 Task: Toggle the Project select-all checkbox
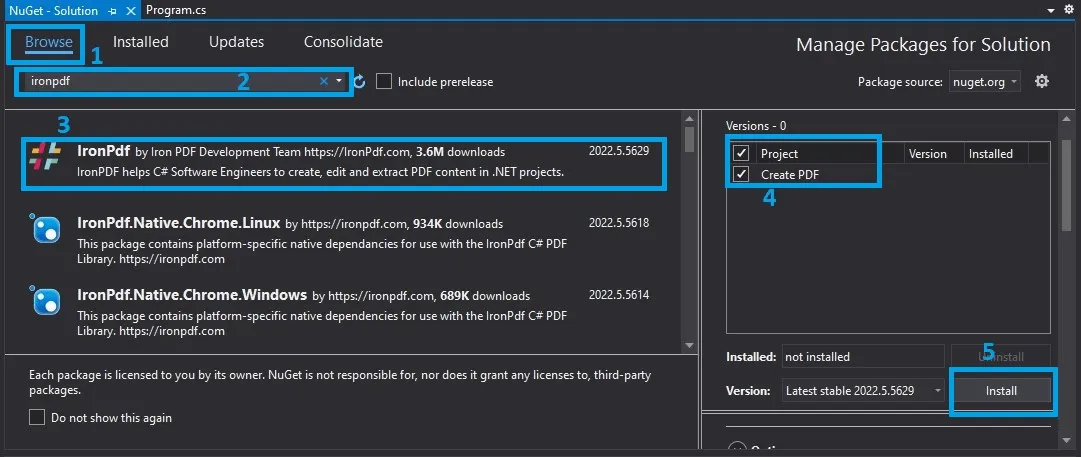click(x=741, y=153)
